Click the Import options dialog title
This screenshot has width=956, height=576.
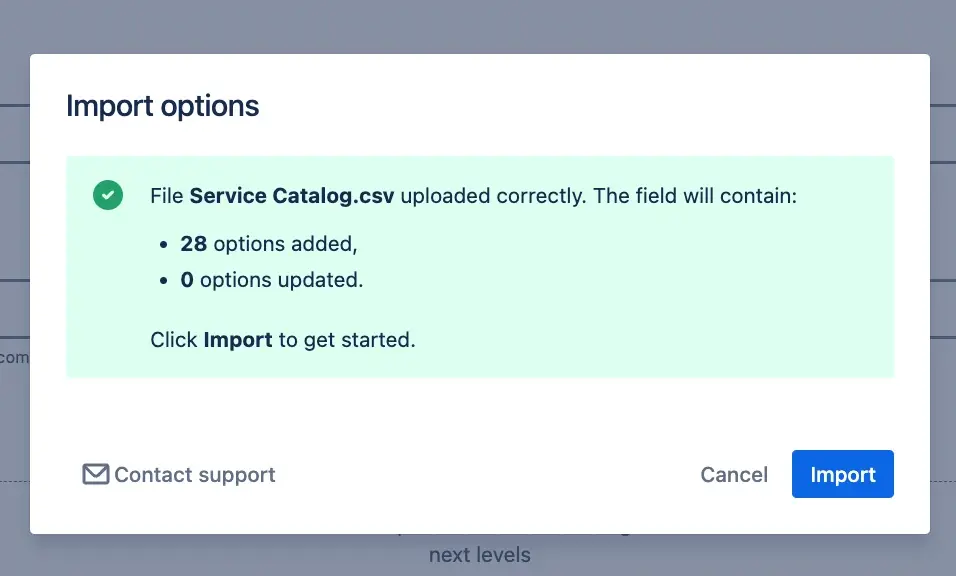[x=162, y=105]
